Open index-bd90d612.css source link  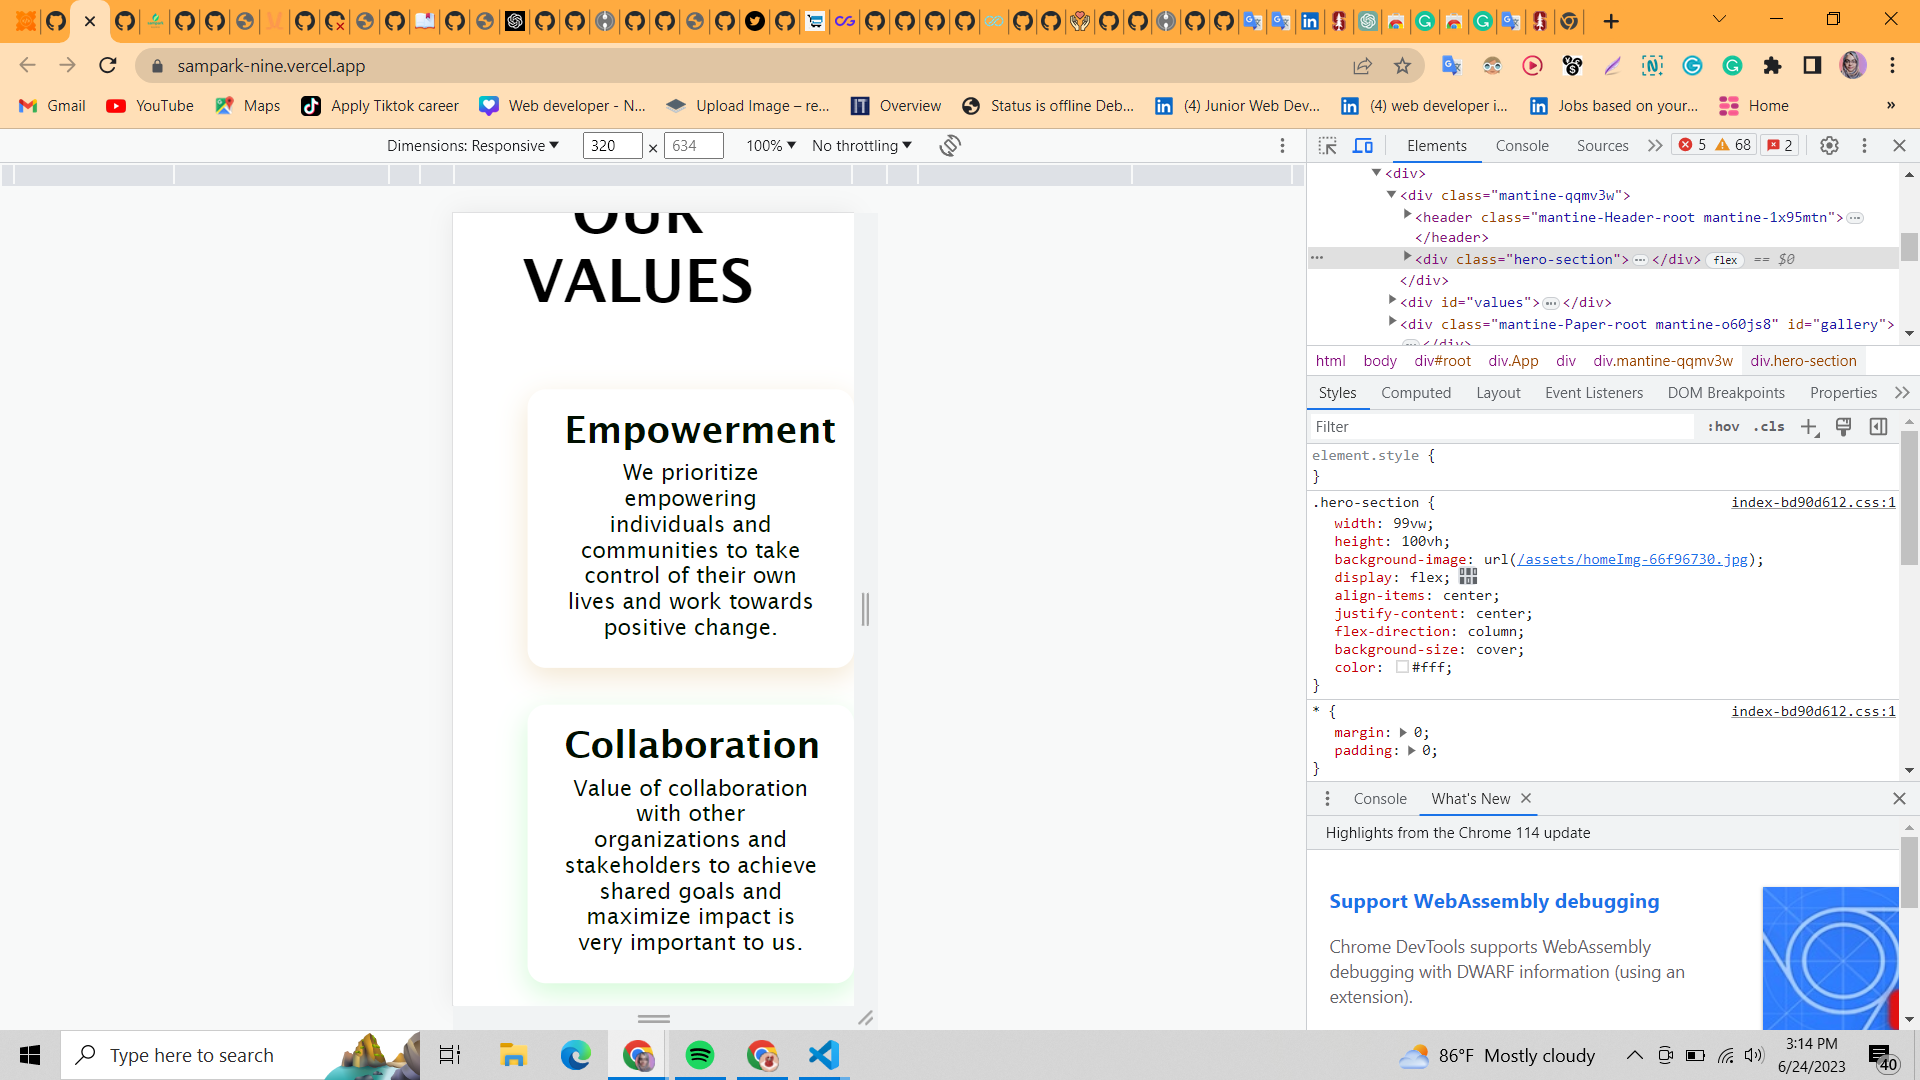[x=1813, y=502]
